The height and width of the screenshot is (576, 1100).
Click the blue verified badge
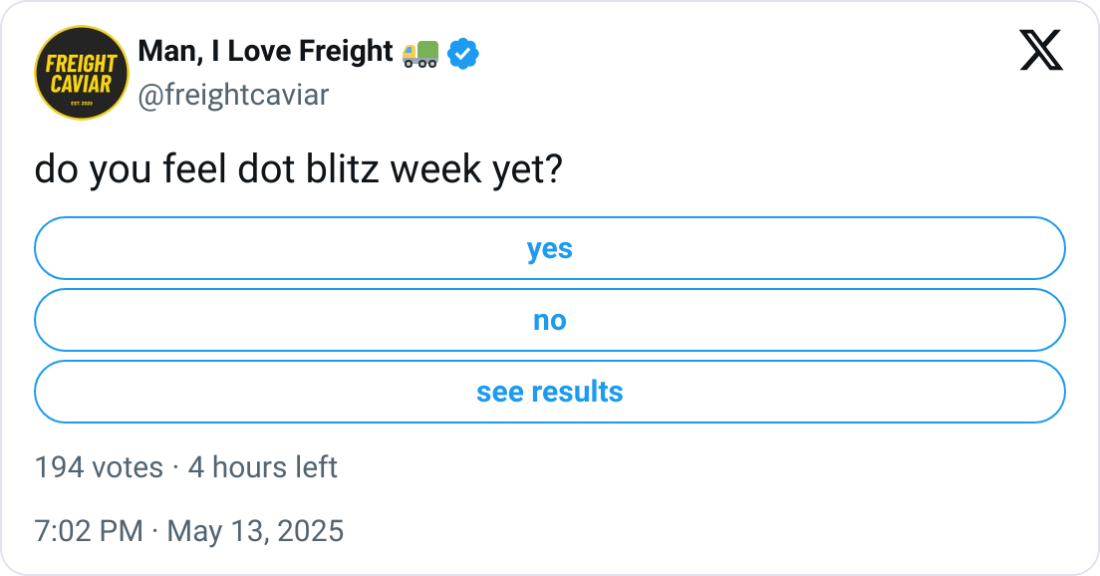coord(462,53)
